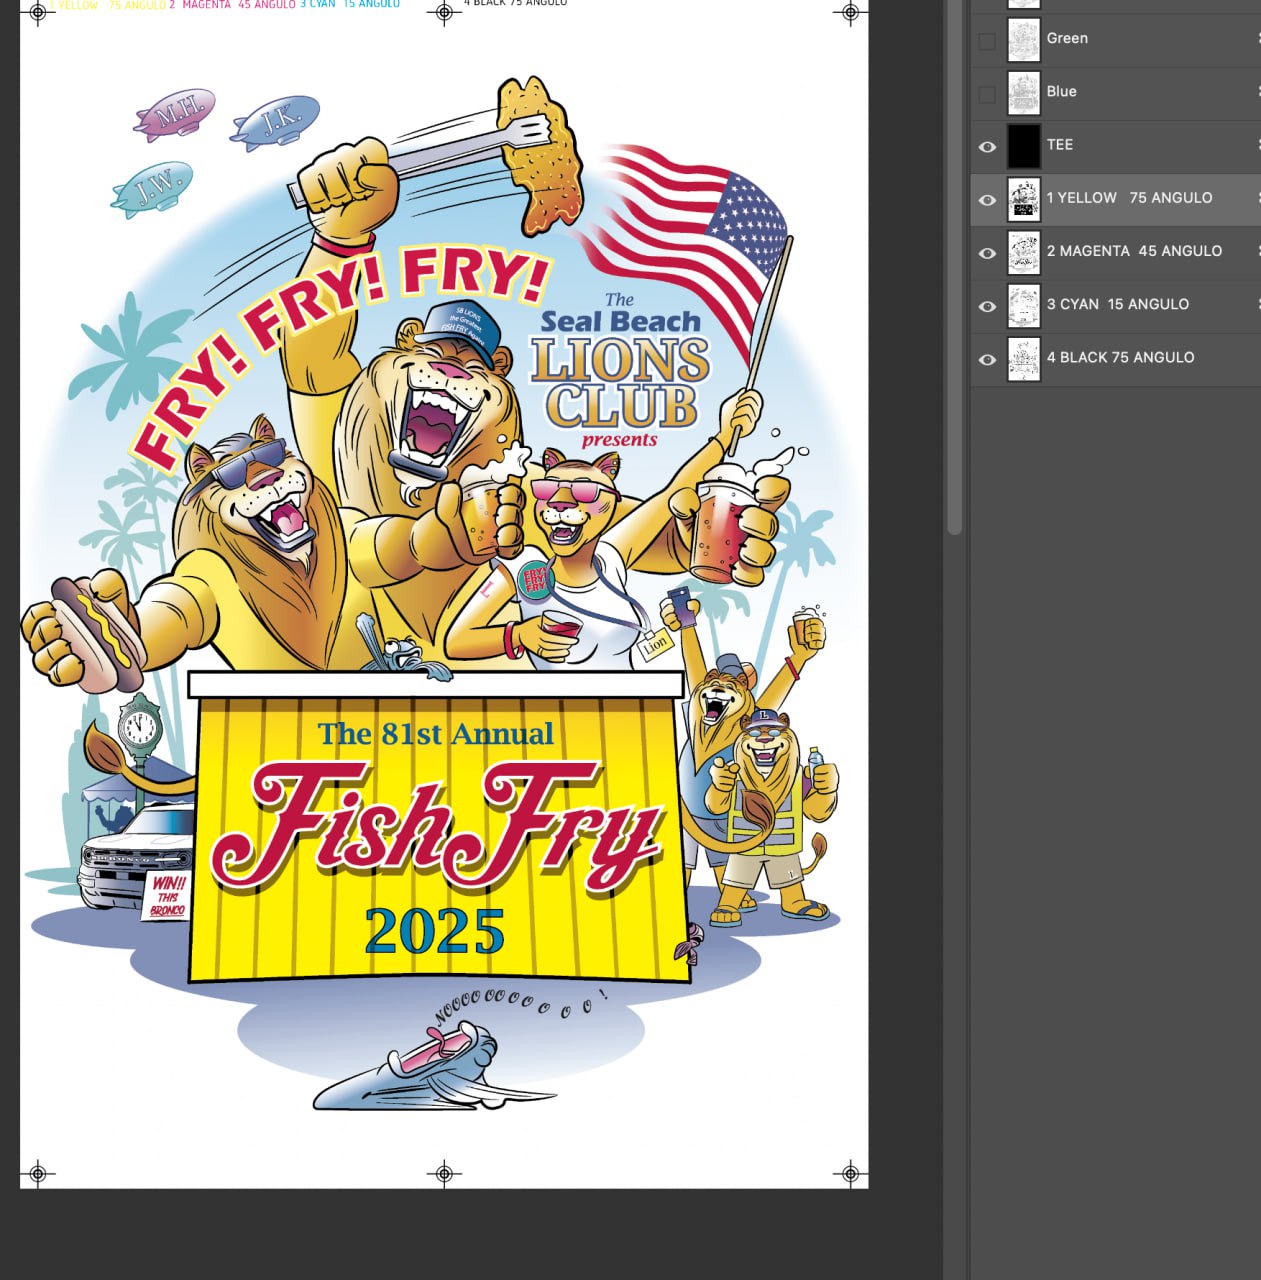Click the Blue channel thumbnail
The height and width of the screenshot is (1280, 1261).
click(x=1023, y=93)
